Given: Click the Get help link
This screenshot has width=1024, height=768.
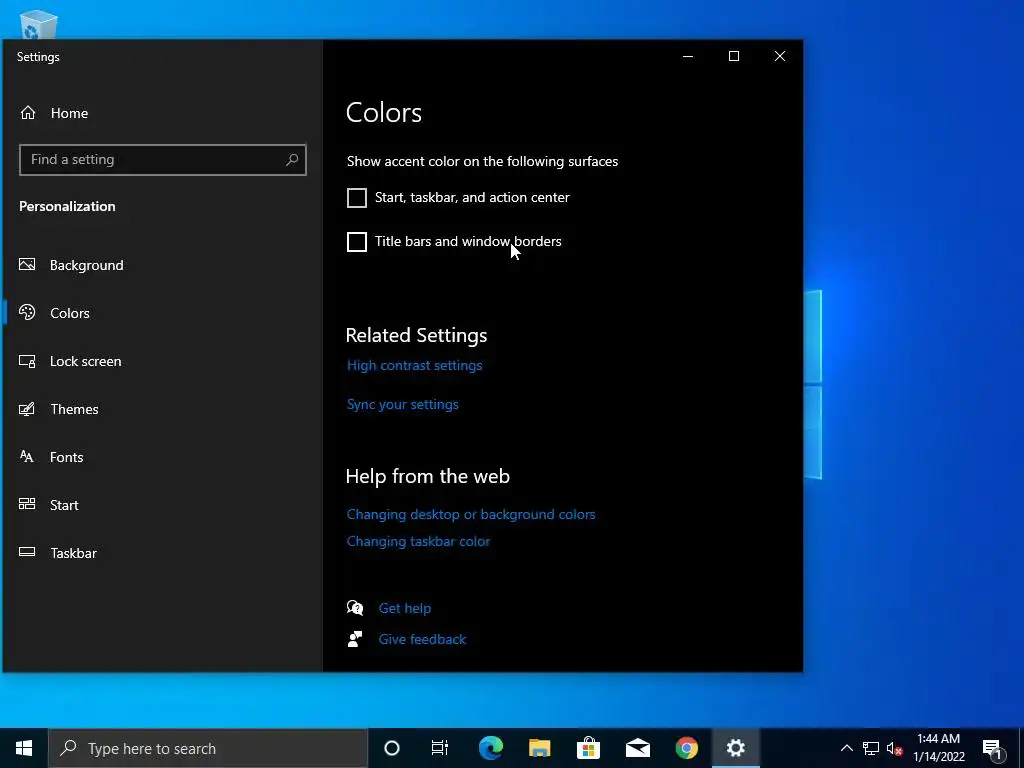Looking at the screenshot, I should pyautogui.click(x=405, y=608).
